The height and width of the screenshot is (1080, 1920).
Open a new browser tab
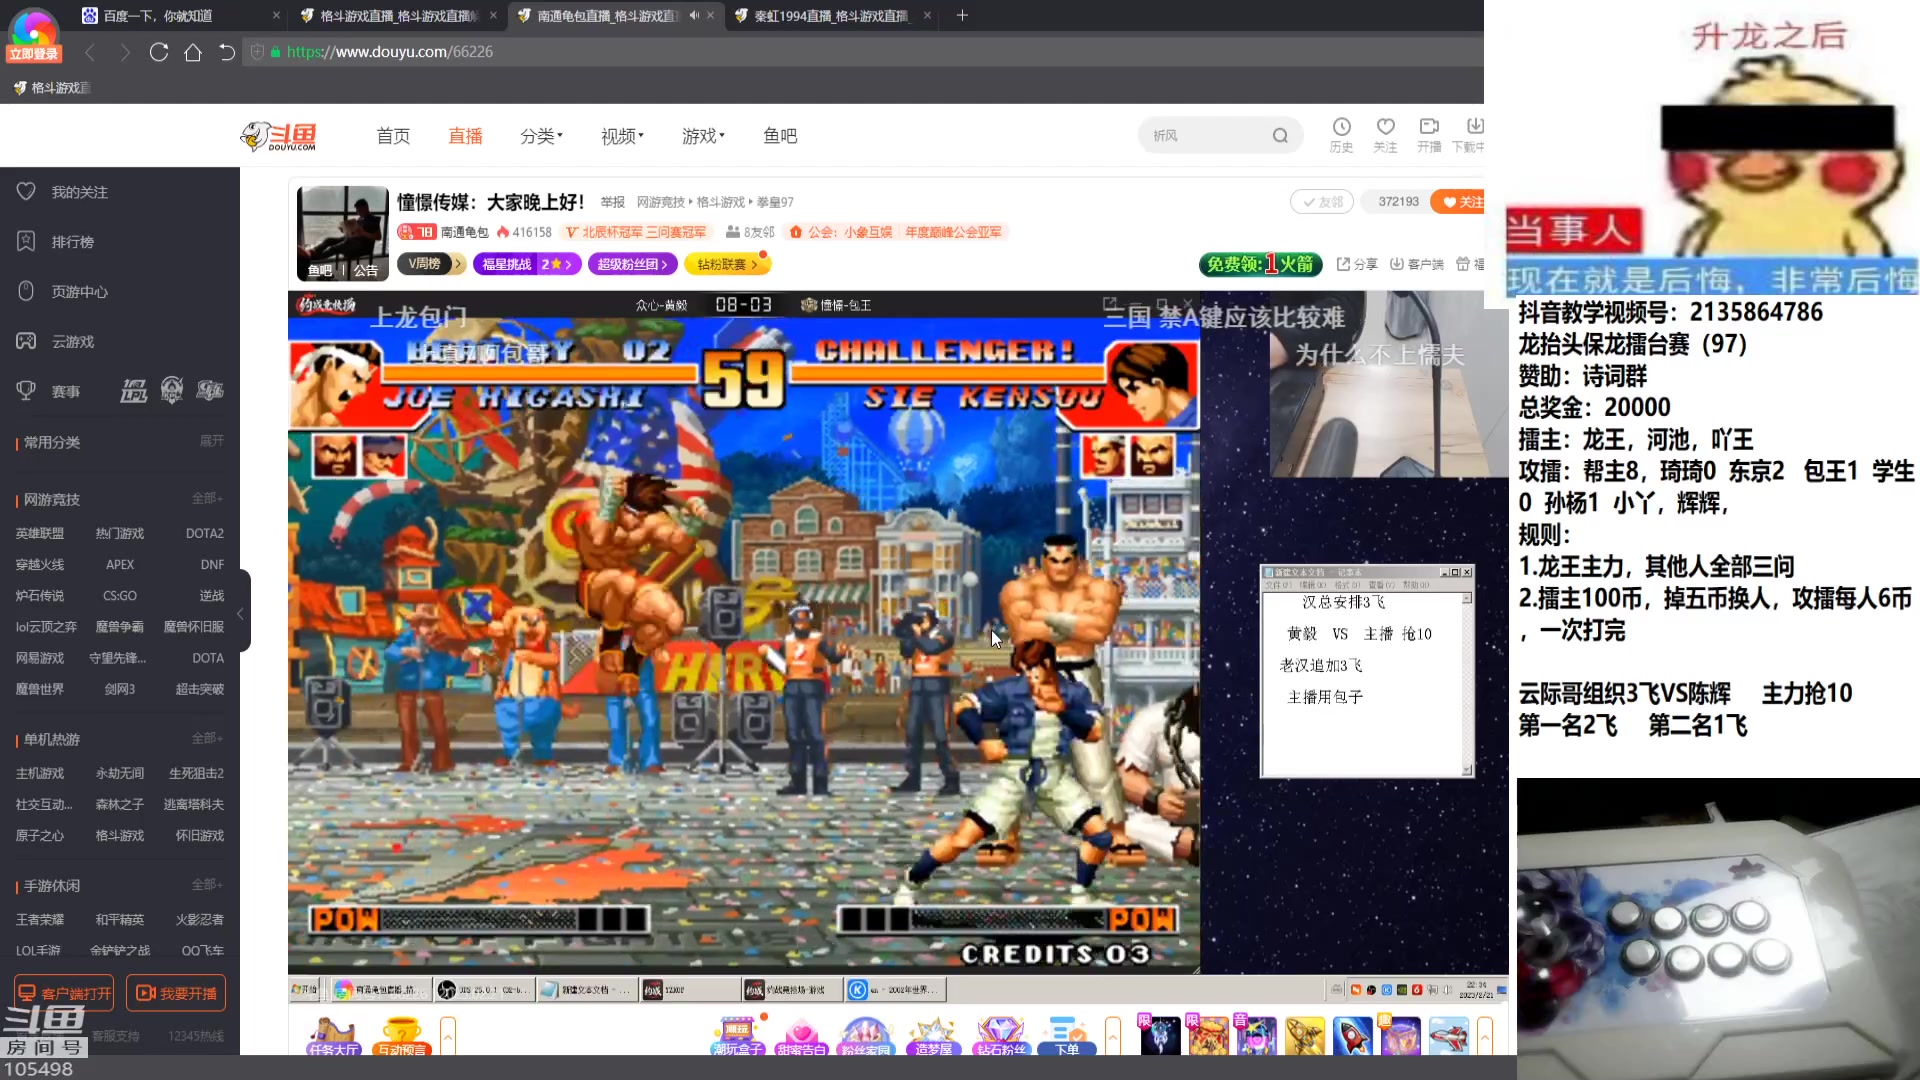(x=962, y=15)
